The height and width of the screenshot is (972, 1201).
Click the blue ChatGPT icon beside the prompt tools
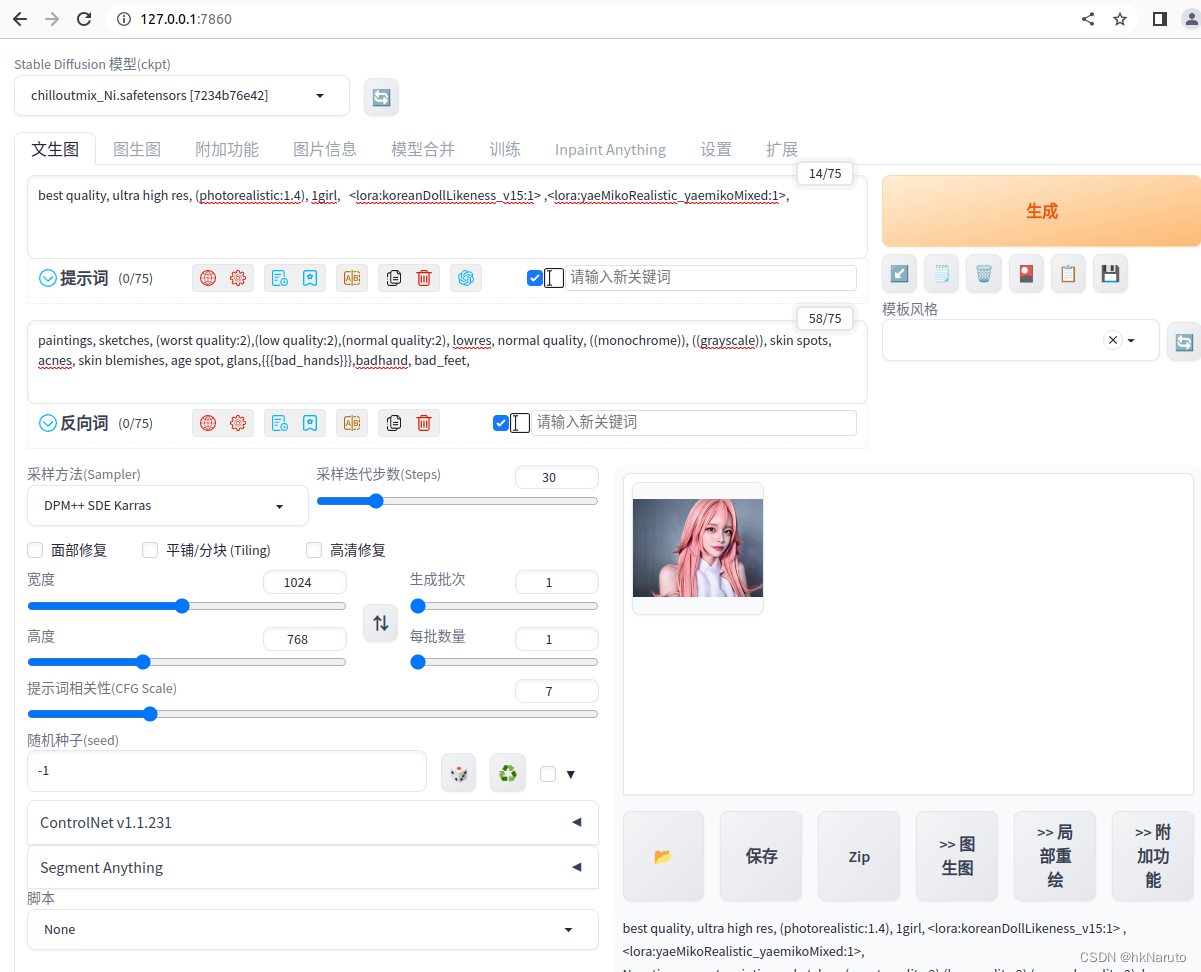click(465, 277)
